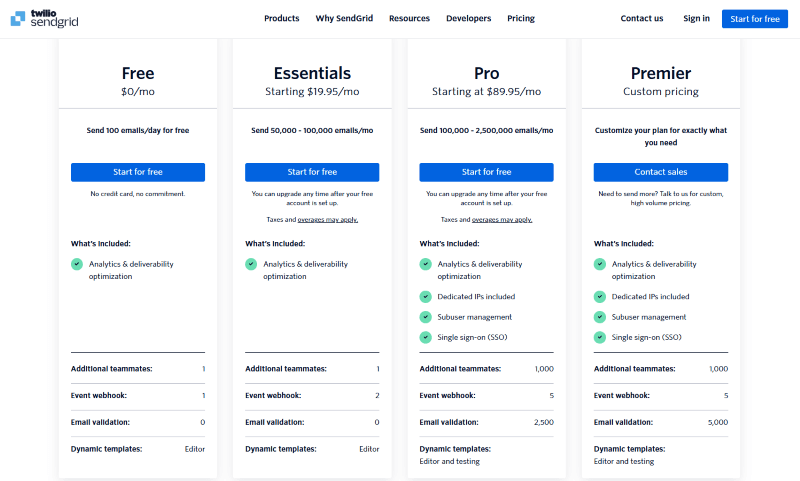Click Start for free under Pro plan
Viewport: 800px width, 481px height.
(486, 172)
